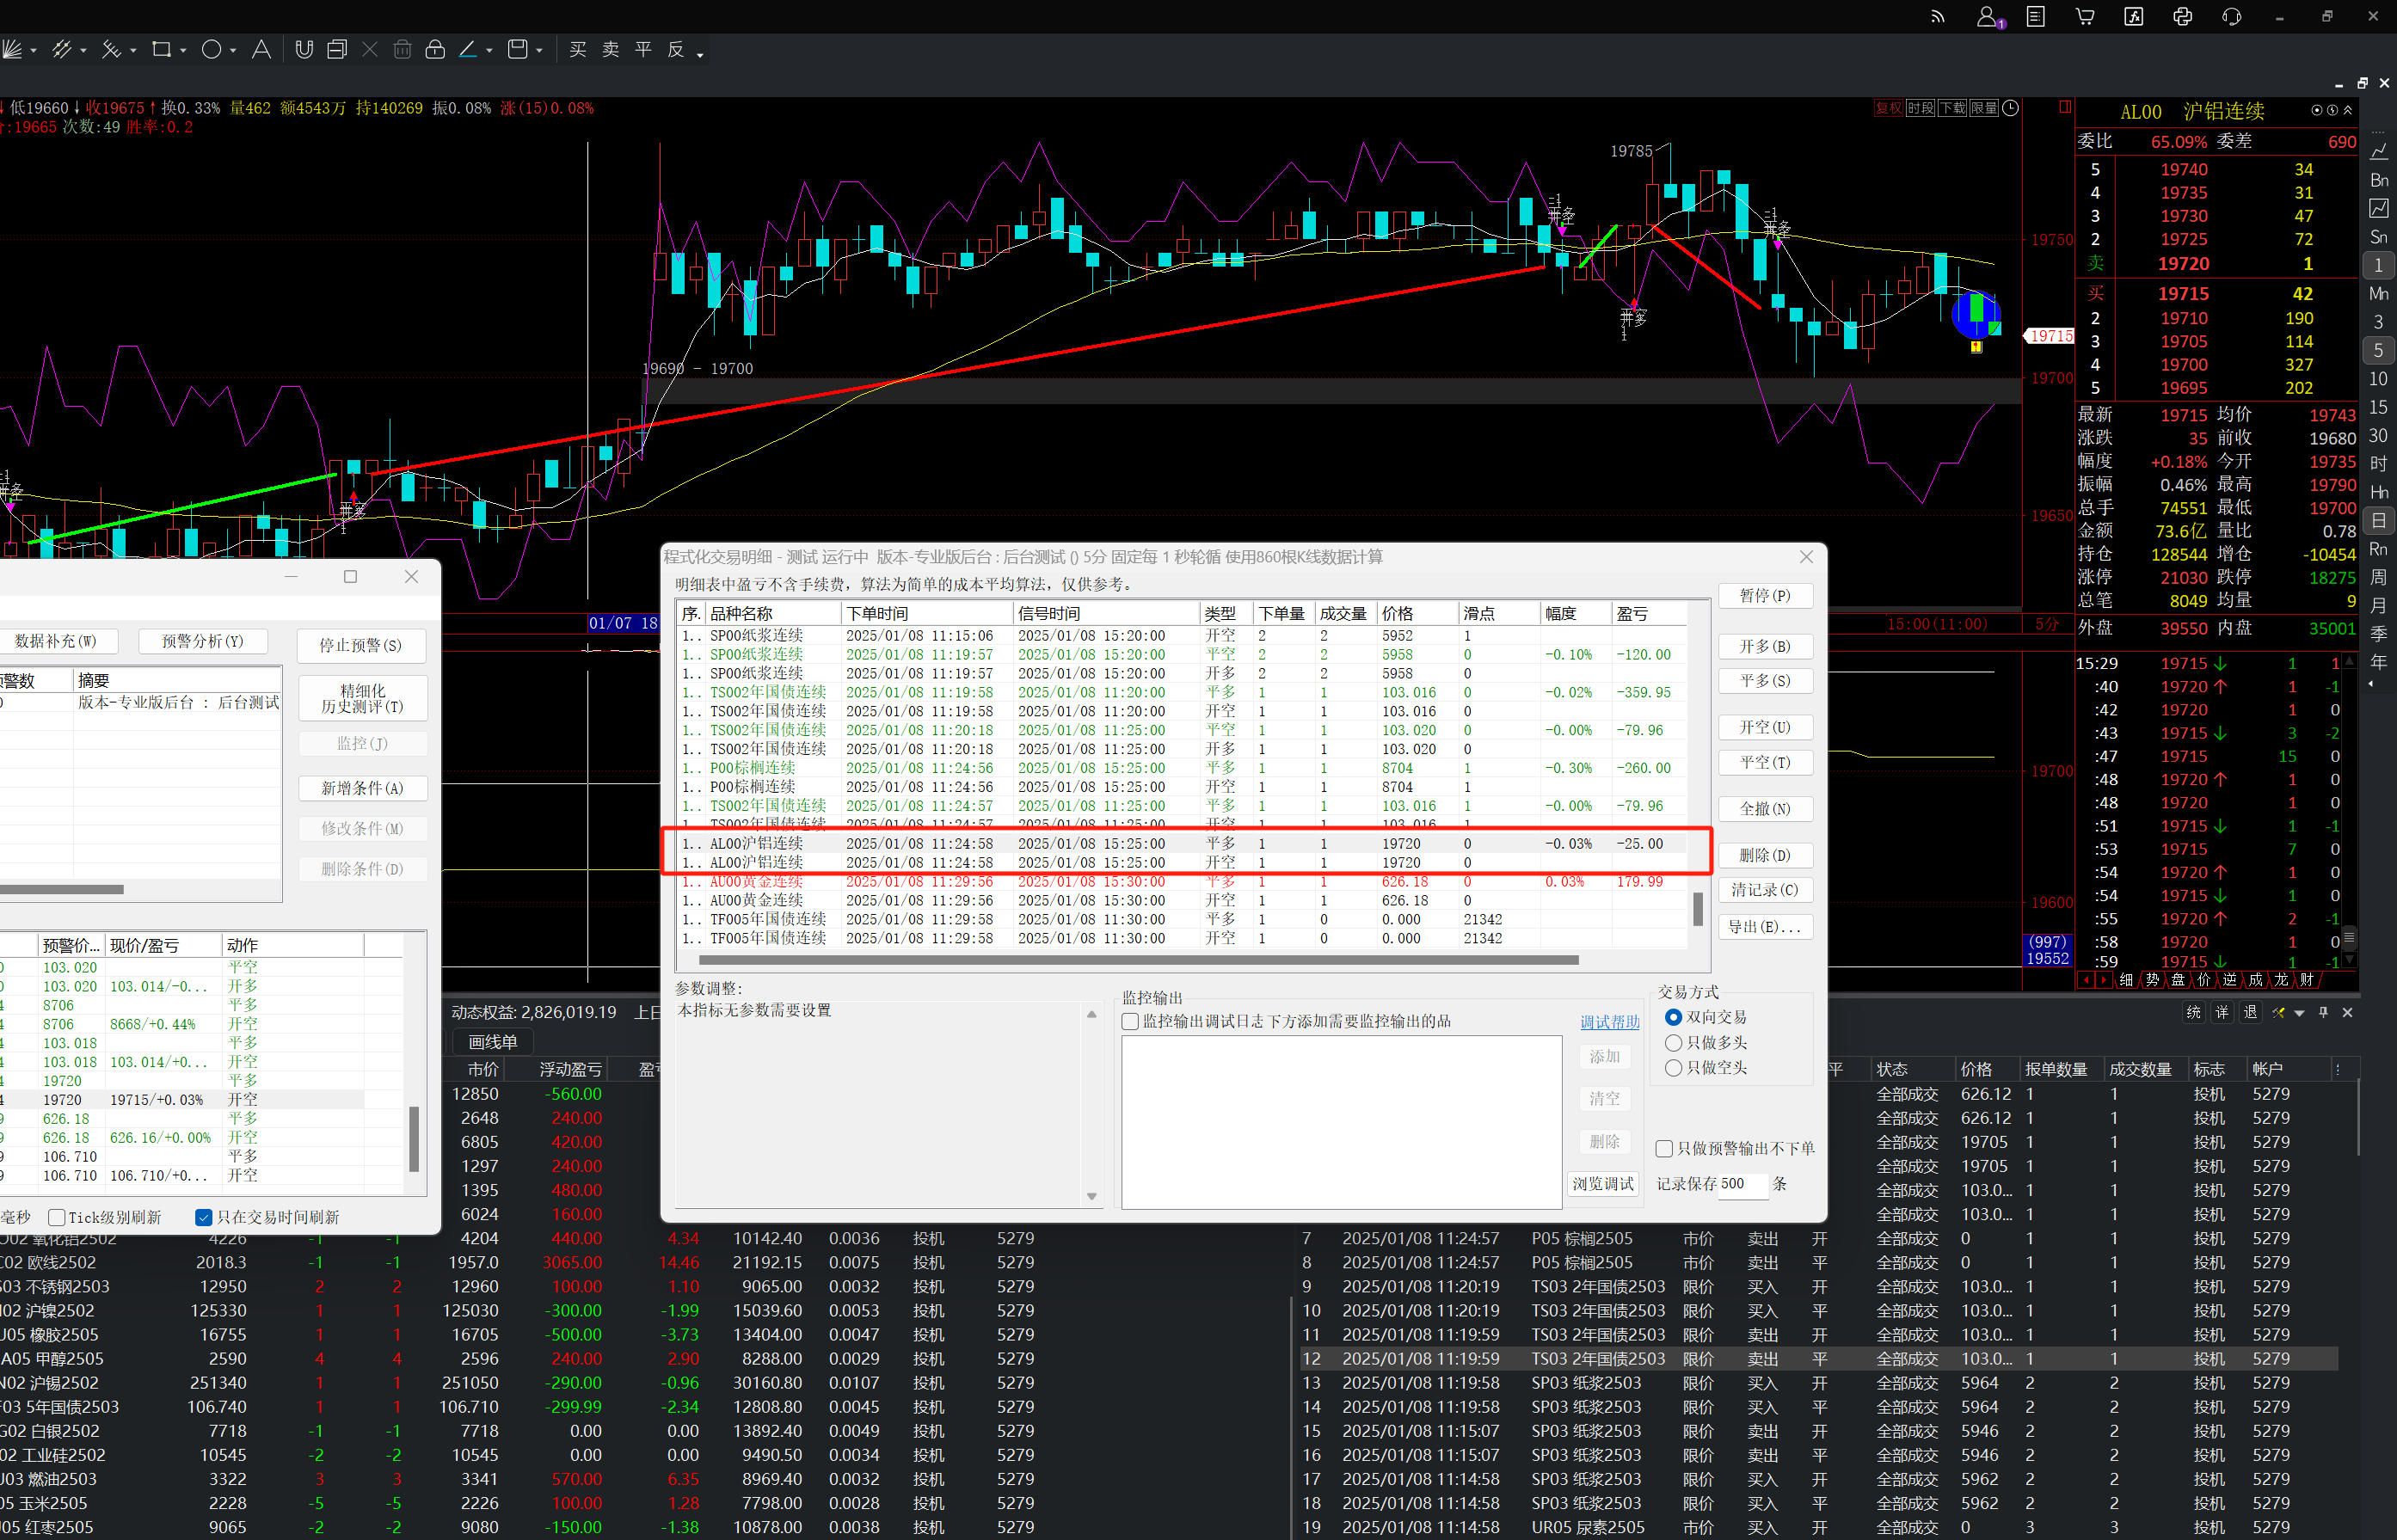Open trading panel dropdown triangle near pushpin
Screen dimensions: 2397x1540
point(2300,1013)
